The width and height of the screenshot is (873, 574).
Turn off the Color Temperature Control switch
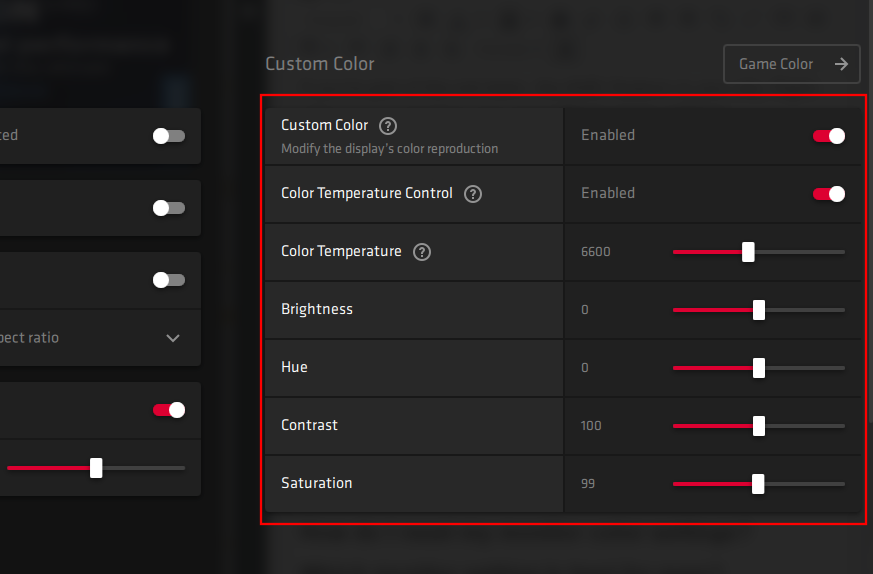829,194
